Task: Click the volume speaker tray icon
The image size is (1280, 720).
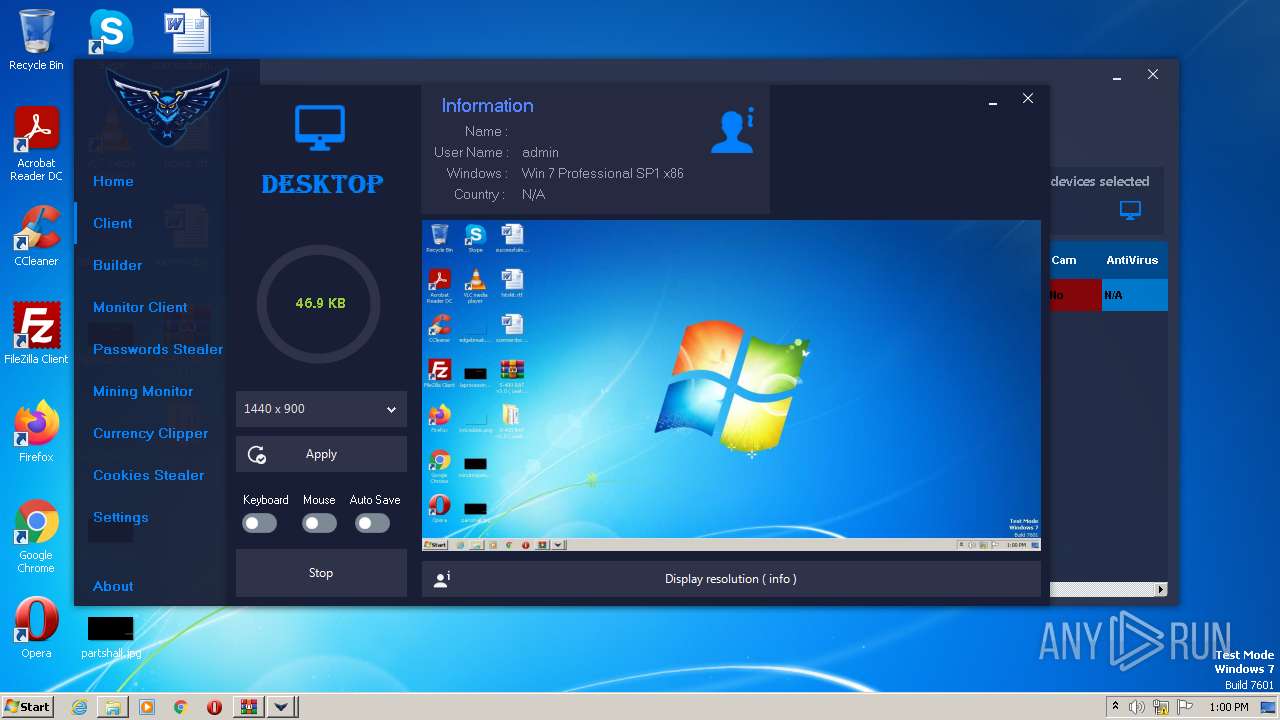Action: click(x=1137, y=707)
